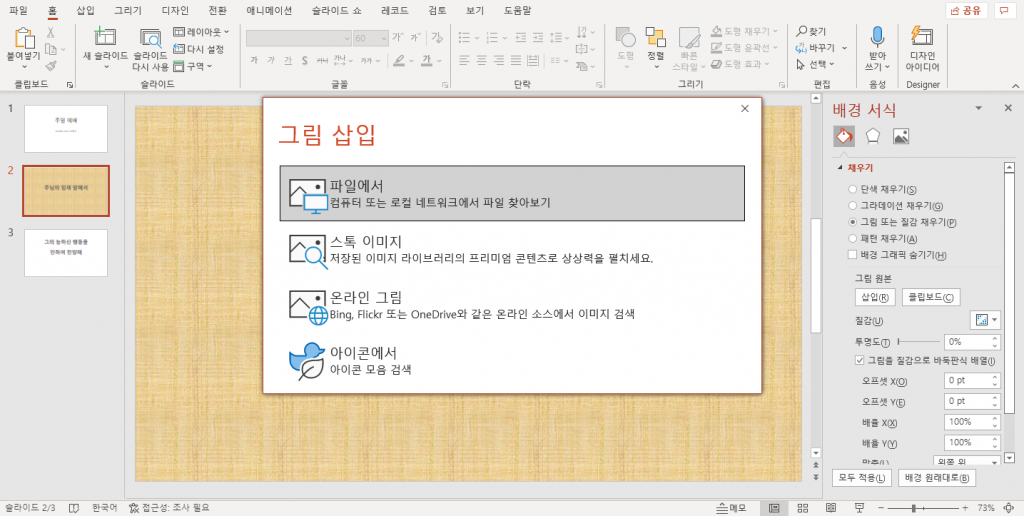Screen dimensions: 1024x516
Task: Start Slide Show from status bar
Action: click(859, 508)
